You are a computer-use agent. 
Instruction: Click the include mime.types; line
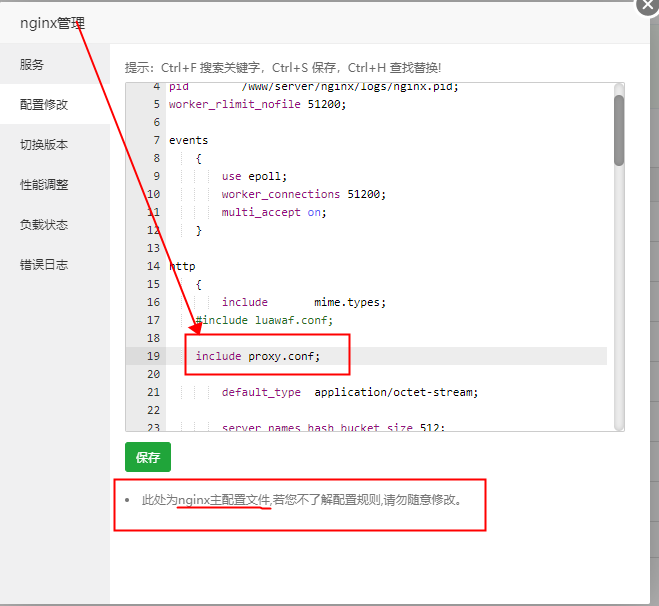pyautogui.click(x=303, y=302)
